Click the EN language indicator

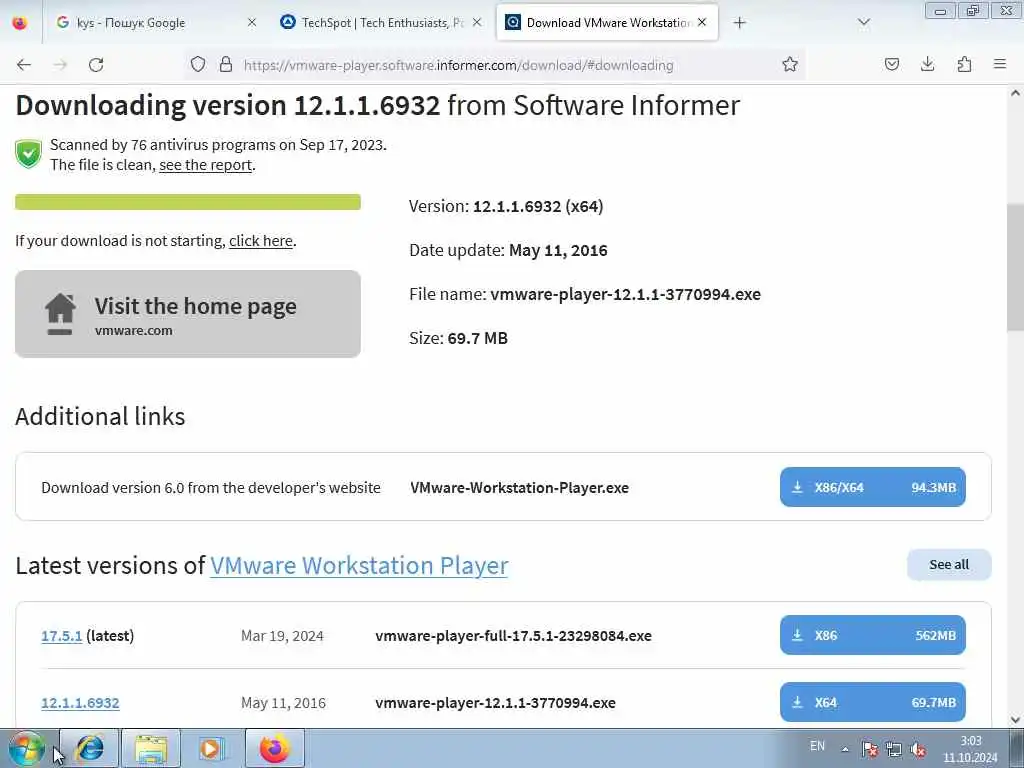(817, 746)
